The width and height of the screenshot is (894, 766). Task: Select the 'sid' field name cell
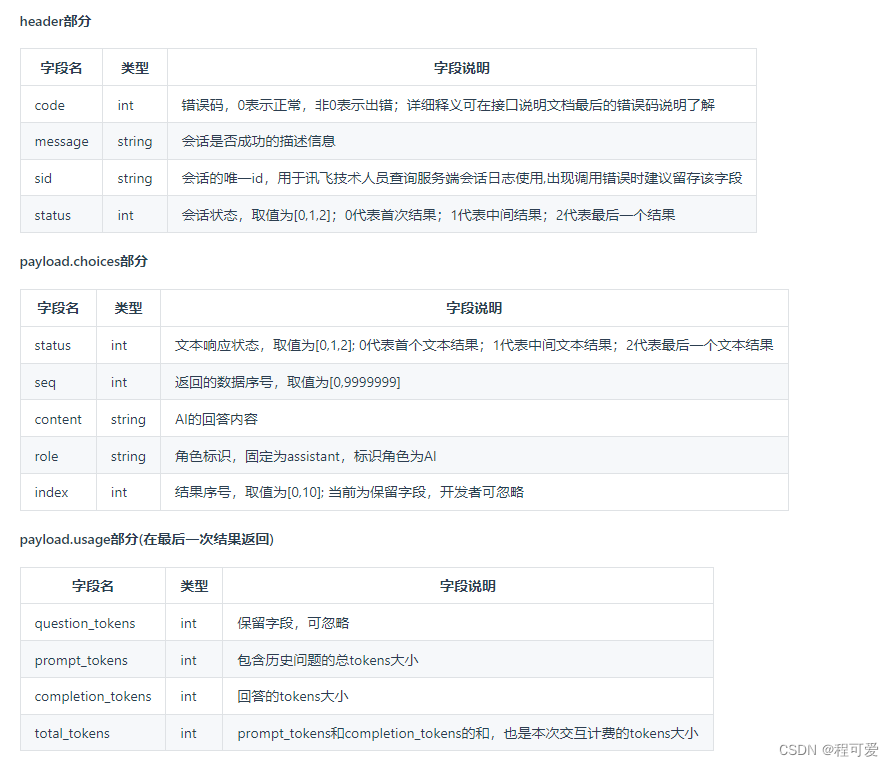(62, 178)
